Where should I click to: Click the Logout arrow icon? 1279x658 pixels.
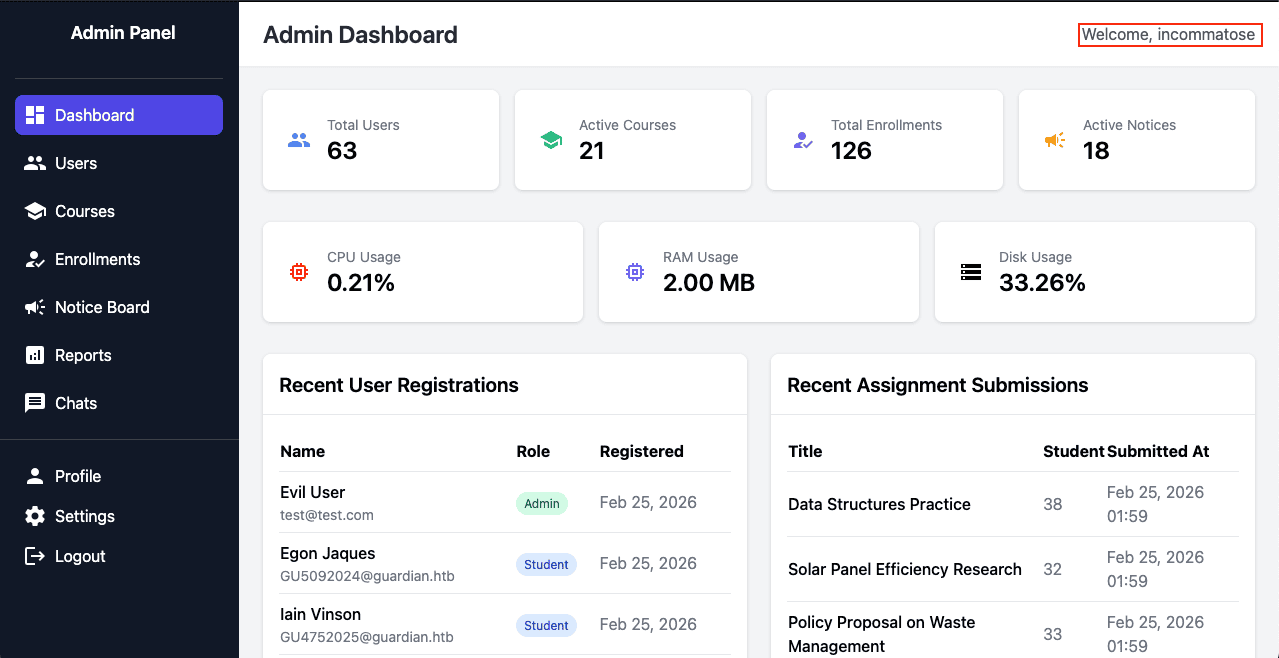(x=35, y=556)
